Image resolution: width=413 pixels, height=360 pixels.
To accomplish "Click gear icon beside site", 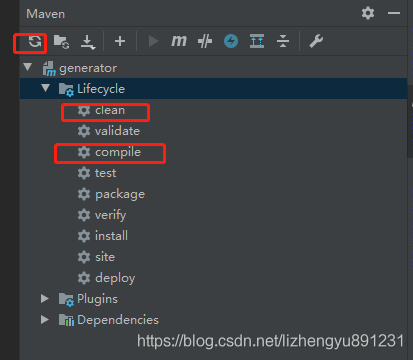I will tap(84, 257).
